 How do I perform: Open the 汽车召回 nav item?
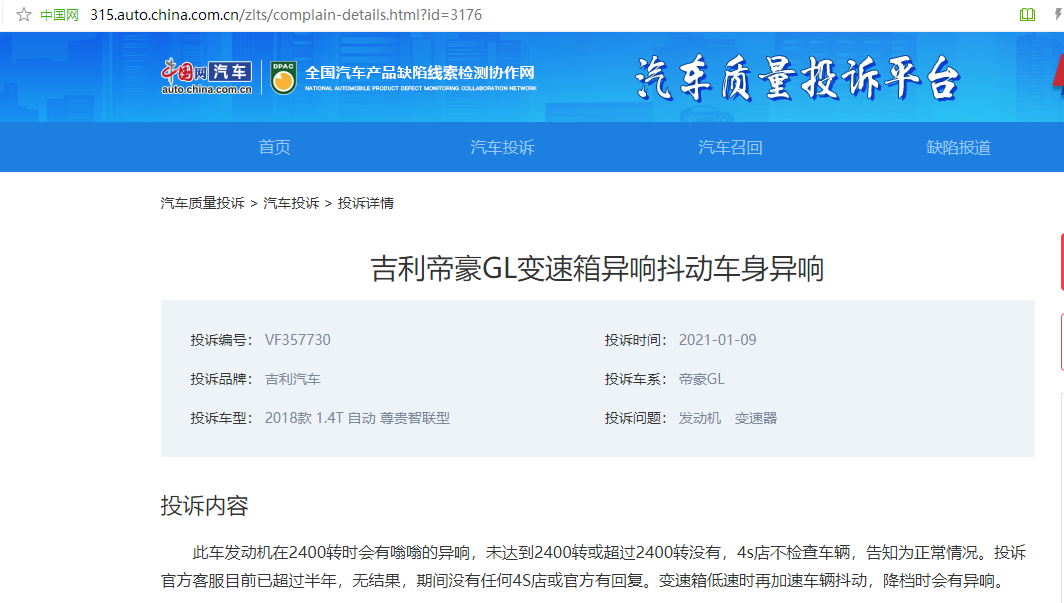coord(730,147)
